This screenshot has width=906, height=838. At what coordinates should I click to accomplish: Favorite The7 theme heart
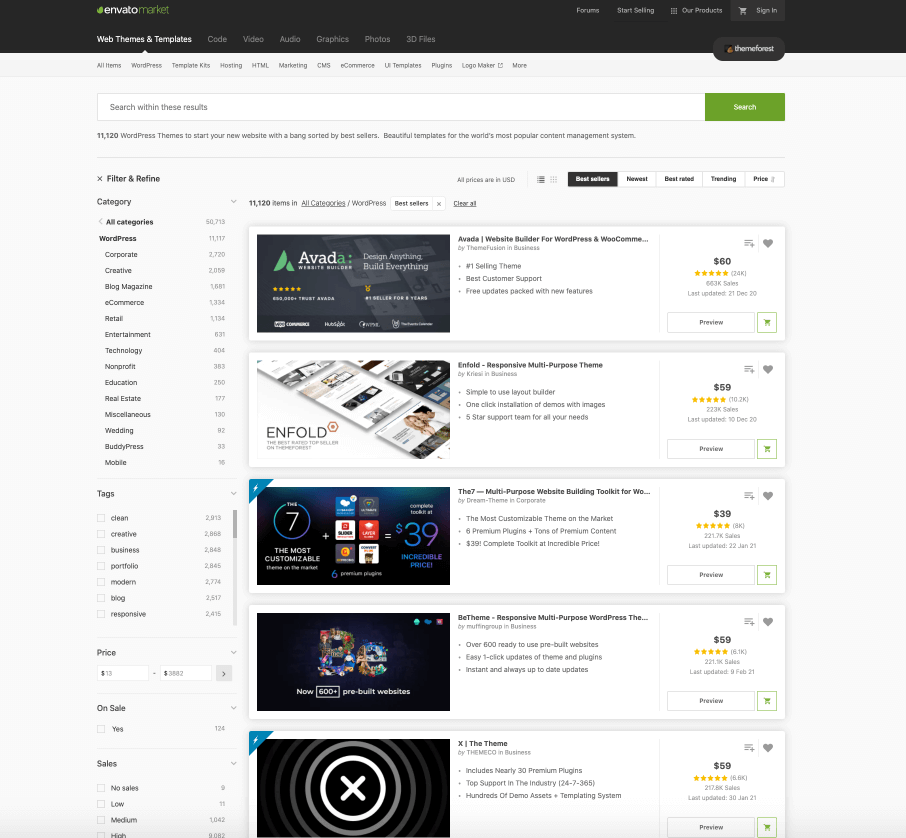coord(768,496)
